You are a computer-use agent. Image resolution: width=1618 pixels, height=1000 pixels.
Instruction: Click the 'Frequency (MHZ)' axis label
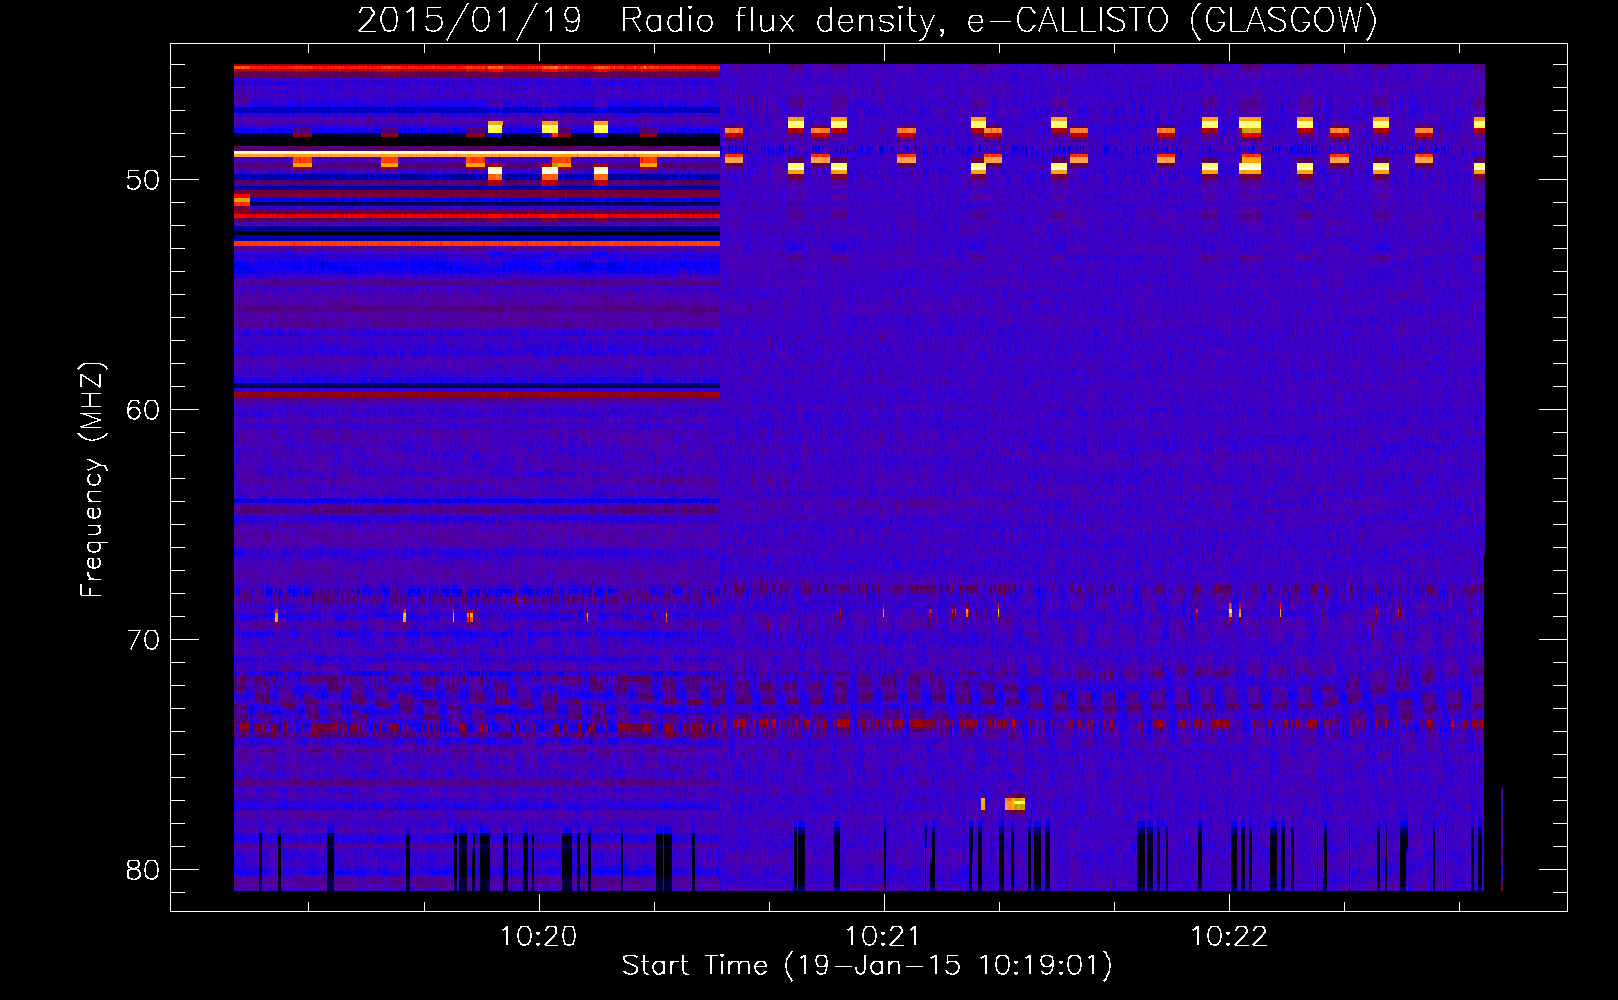tap(92, 480)
